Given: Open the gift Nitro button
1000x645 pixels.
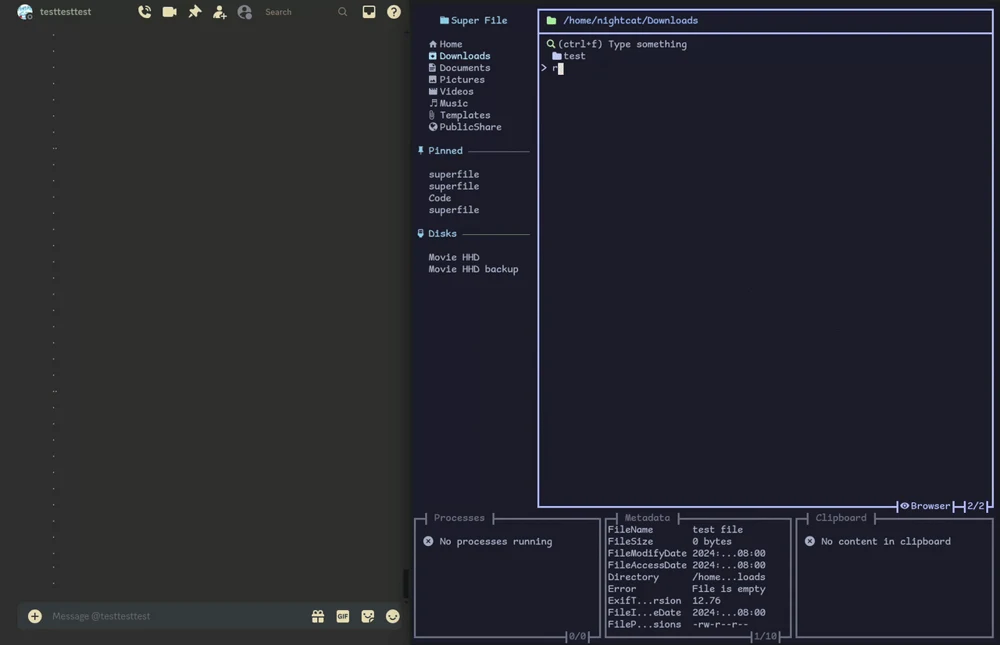Looking at the screenshot, I should click(x=318, y=616).
